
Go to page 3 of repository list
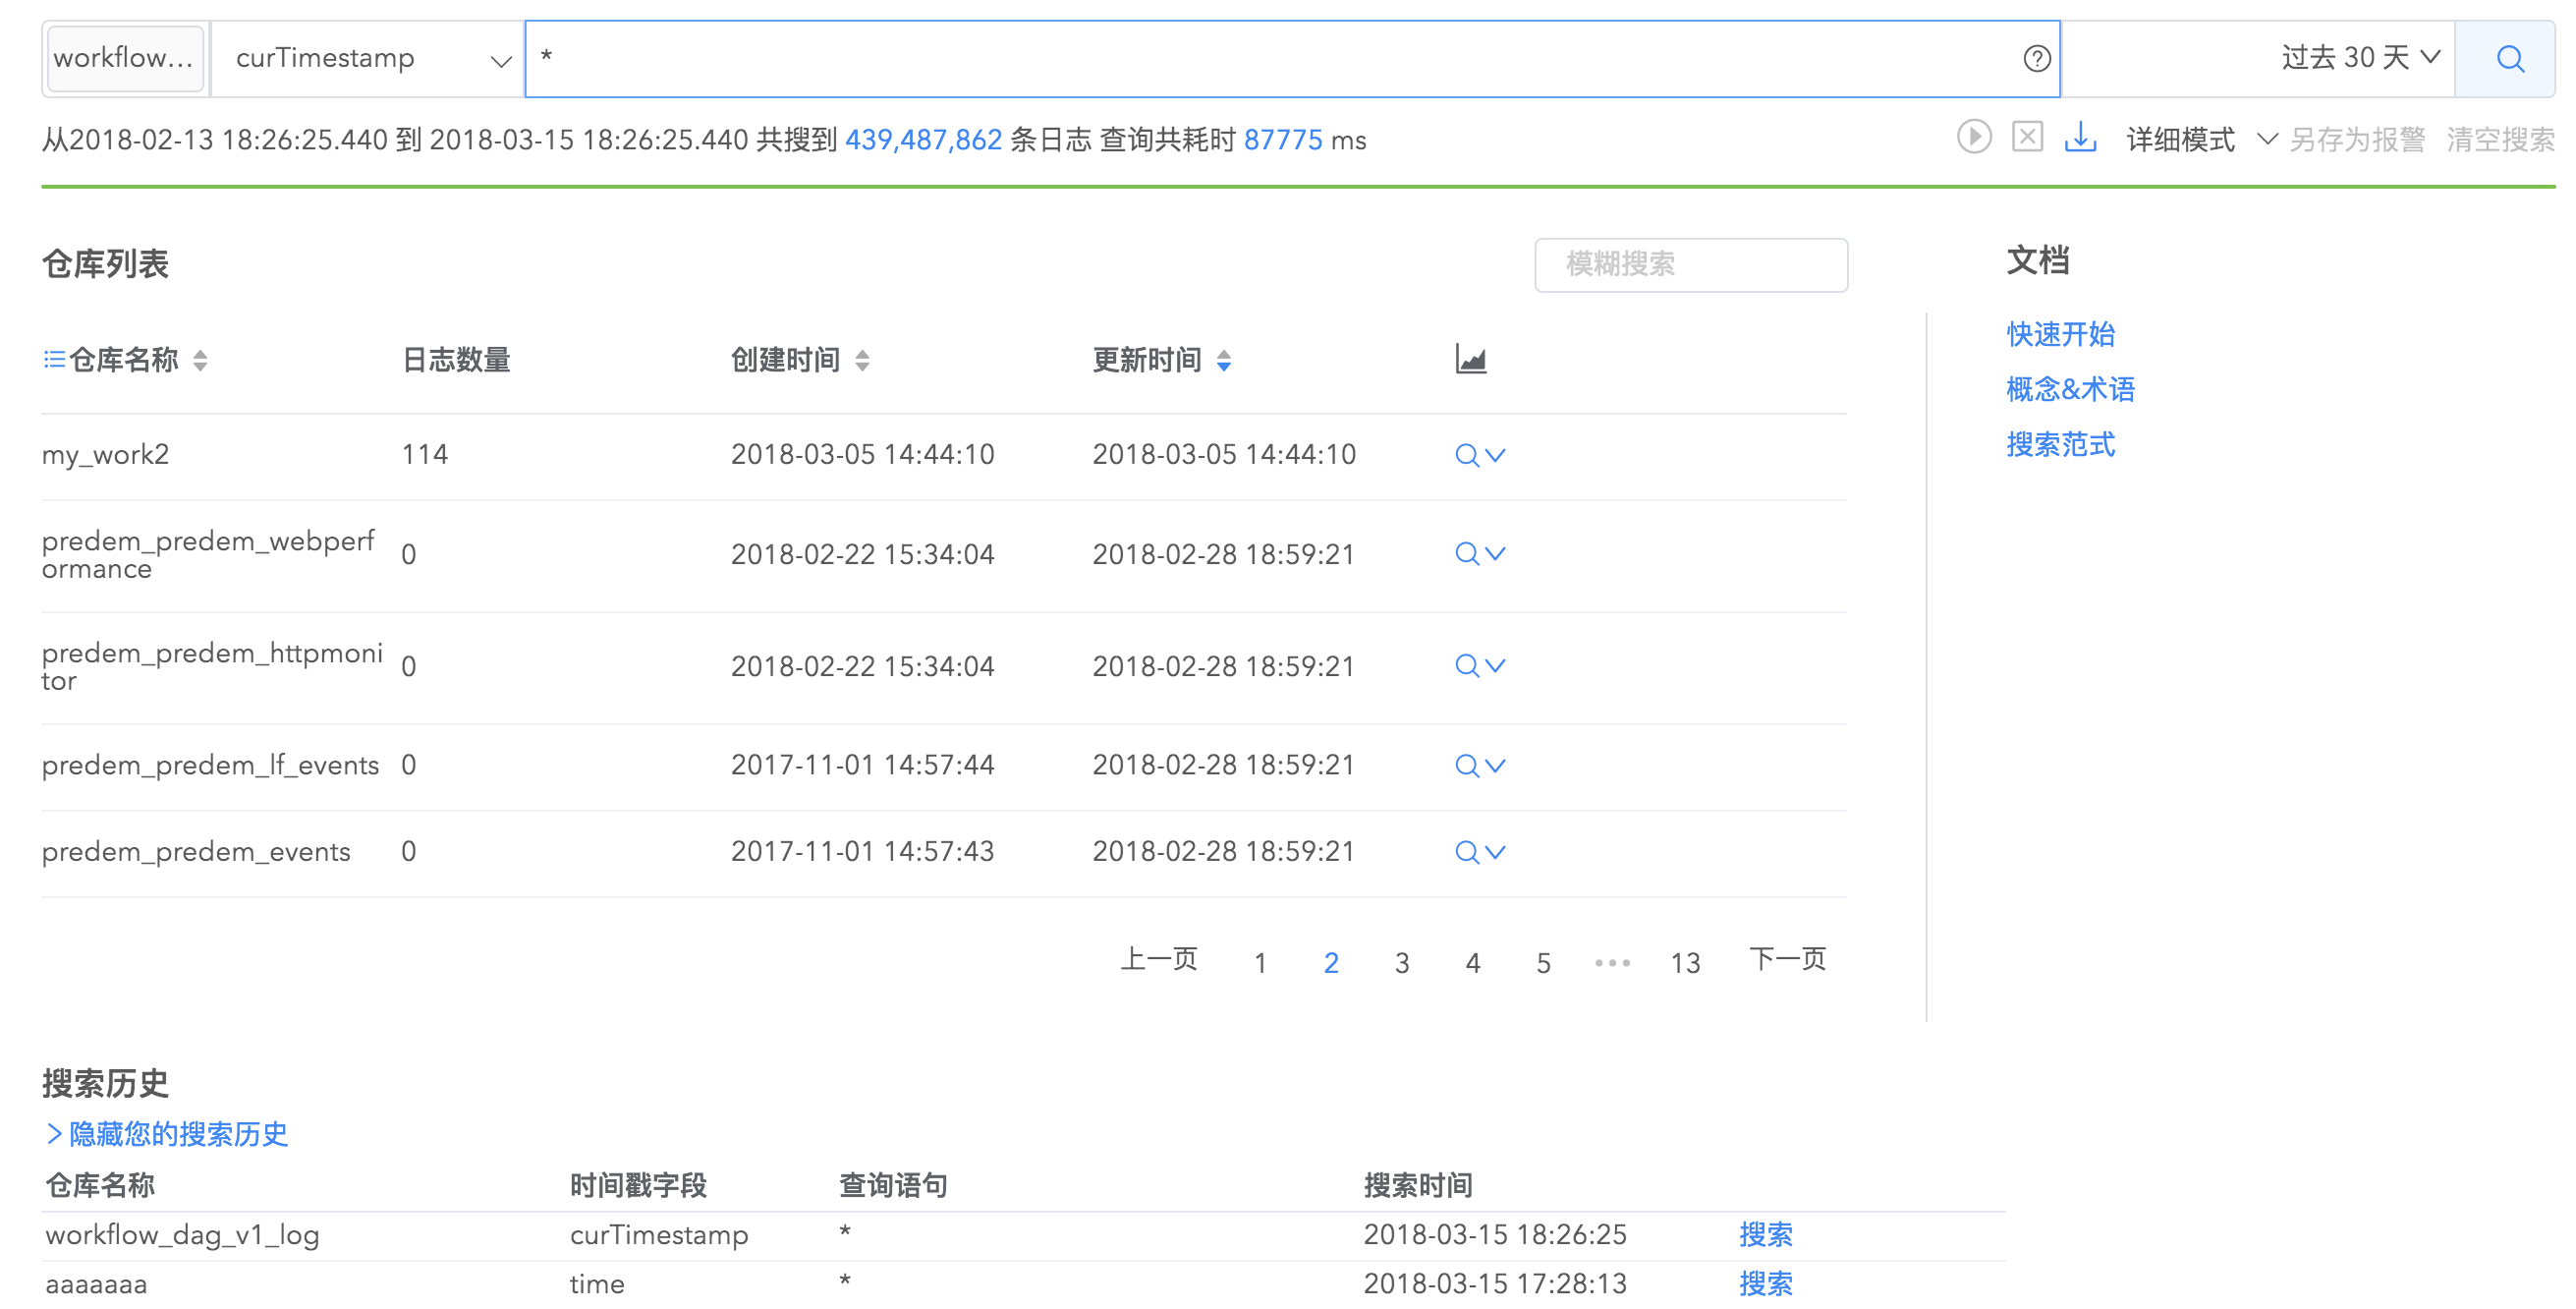pyautogui.click(x=1401, y=962)
